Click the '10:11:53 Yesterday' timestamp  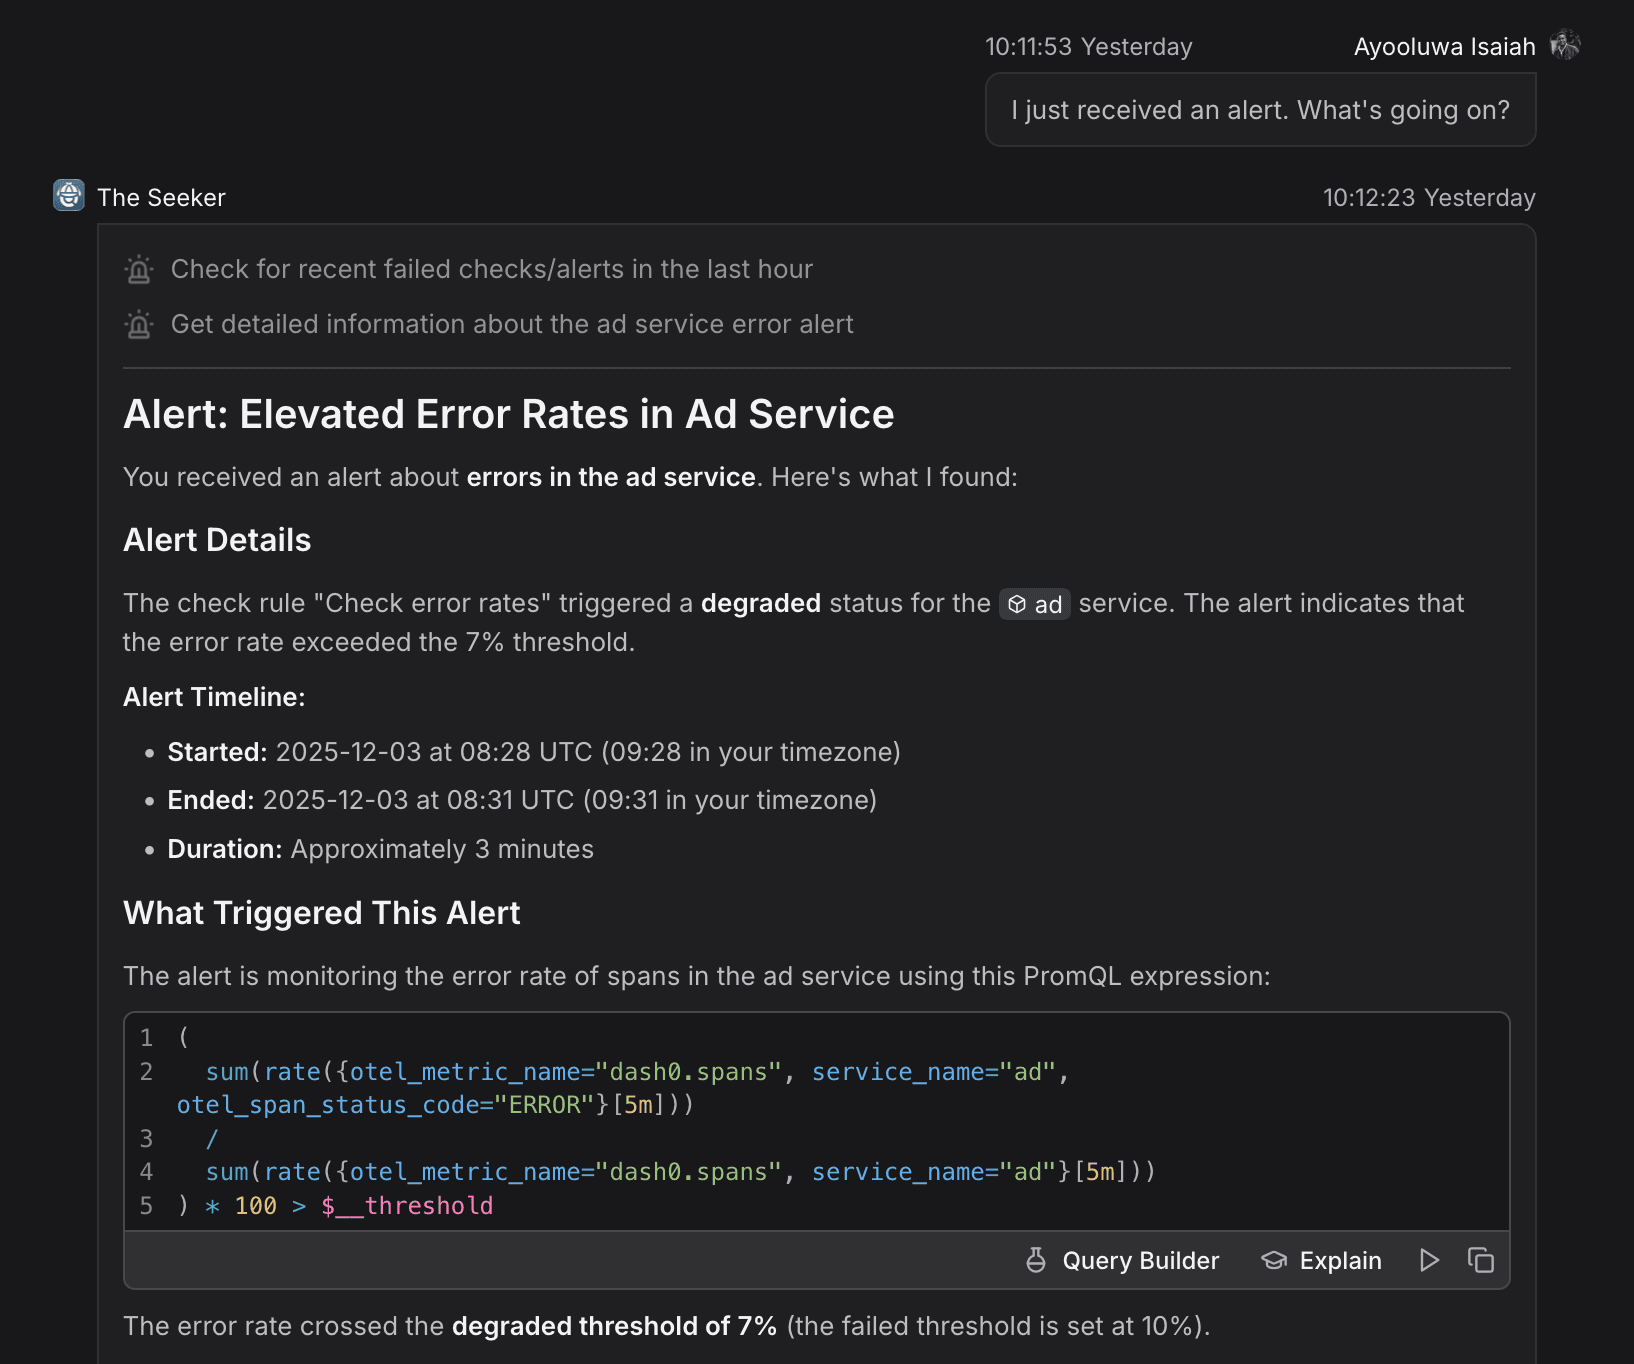pos(1088,47)
